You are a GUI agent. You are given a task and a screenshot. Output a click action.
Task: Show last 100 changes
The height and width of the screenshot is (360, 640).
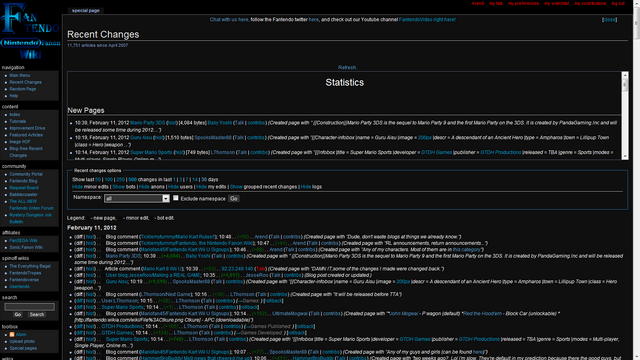108,180
